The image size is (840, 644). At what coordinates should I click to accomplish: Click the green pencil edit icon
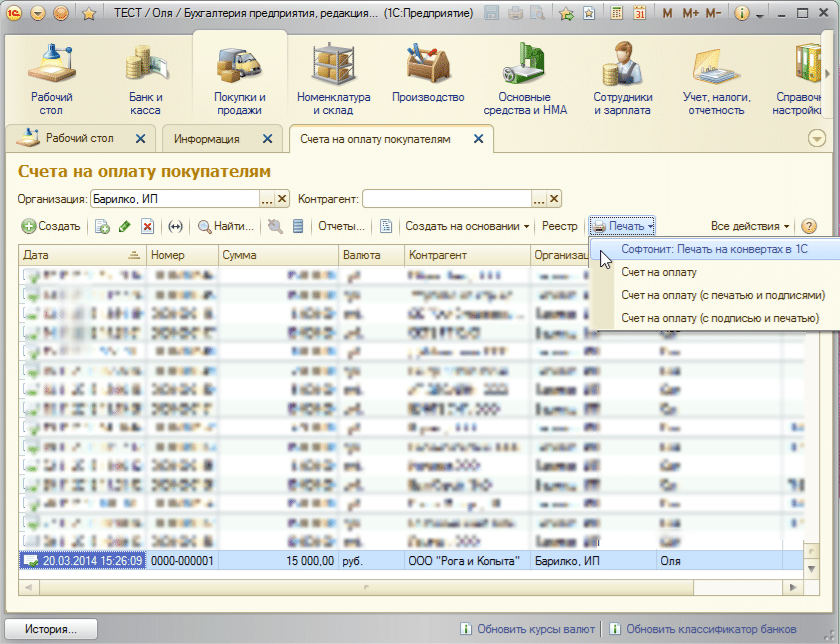pyautogui.click(x=125, y=227)
